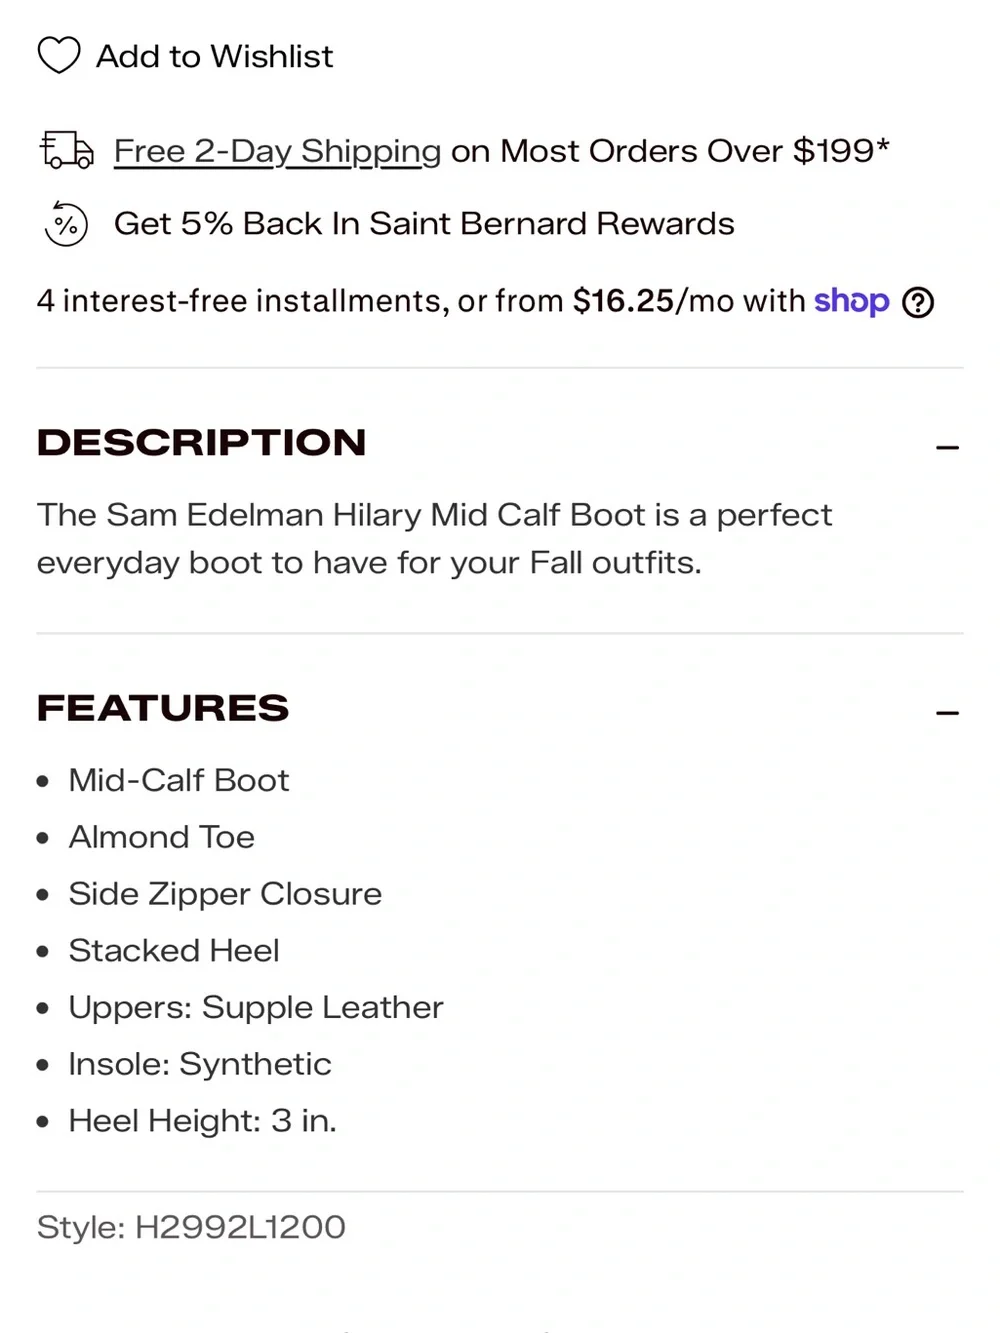Toggle the DESCRIPTION heading
Image resolution: width=1000 pixels, height=1333 pixels.
(201, 442)
